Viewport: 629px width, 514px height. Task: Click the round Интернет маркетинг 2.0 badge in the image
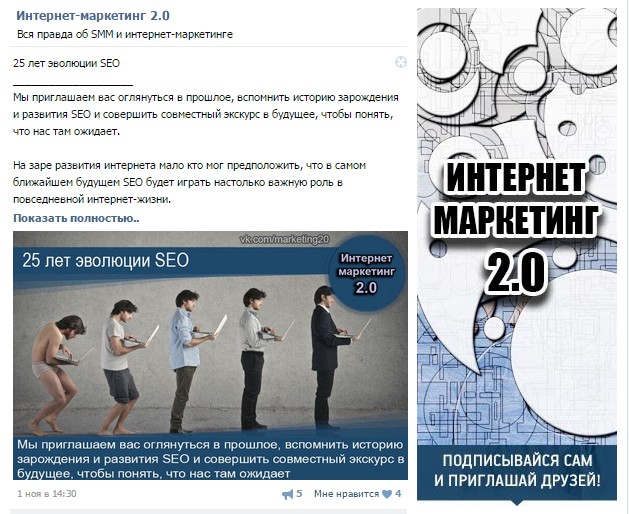366,273
